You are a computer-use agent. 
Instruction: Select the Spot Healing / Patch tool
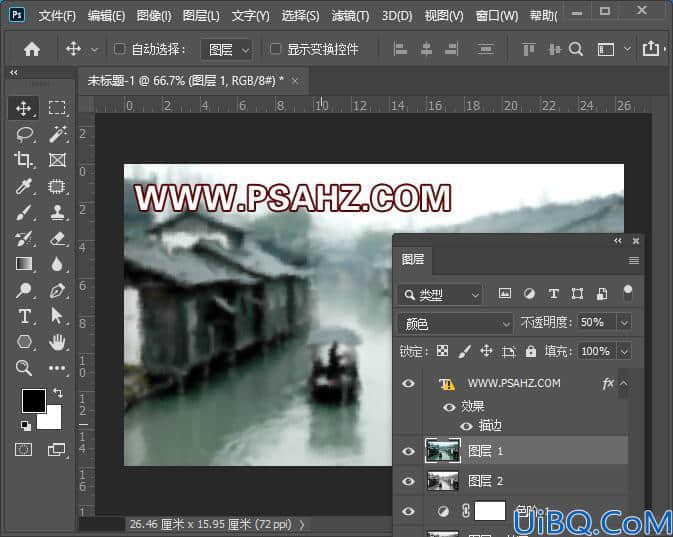57,186
